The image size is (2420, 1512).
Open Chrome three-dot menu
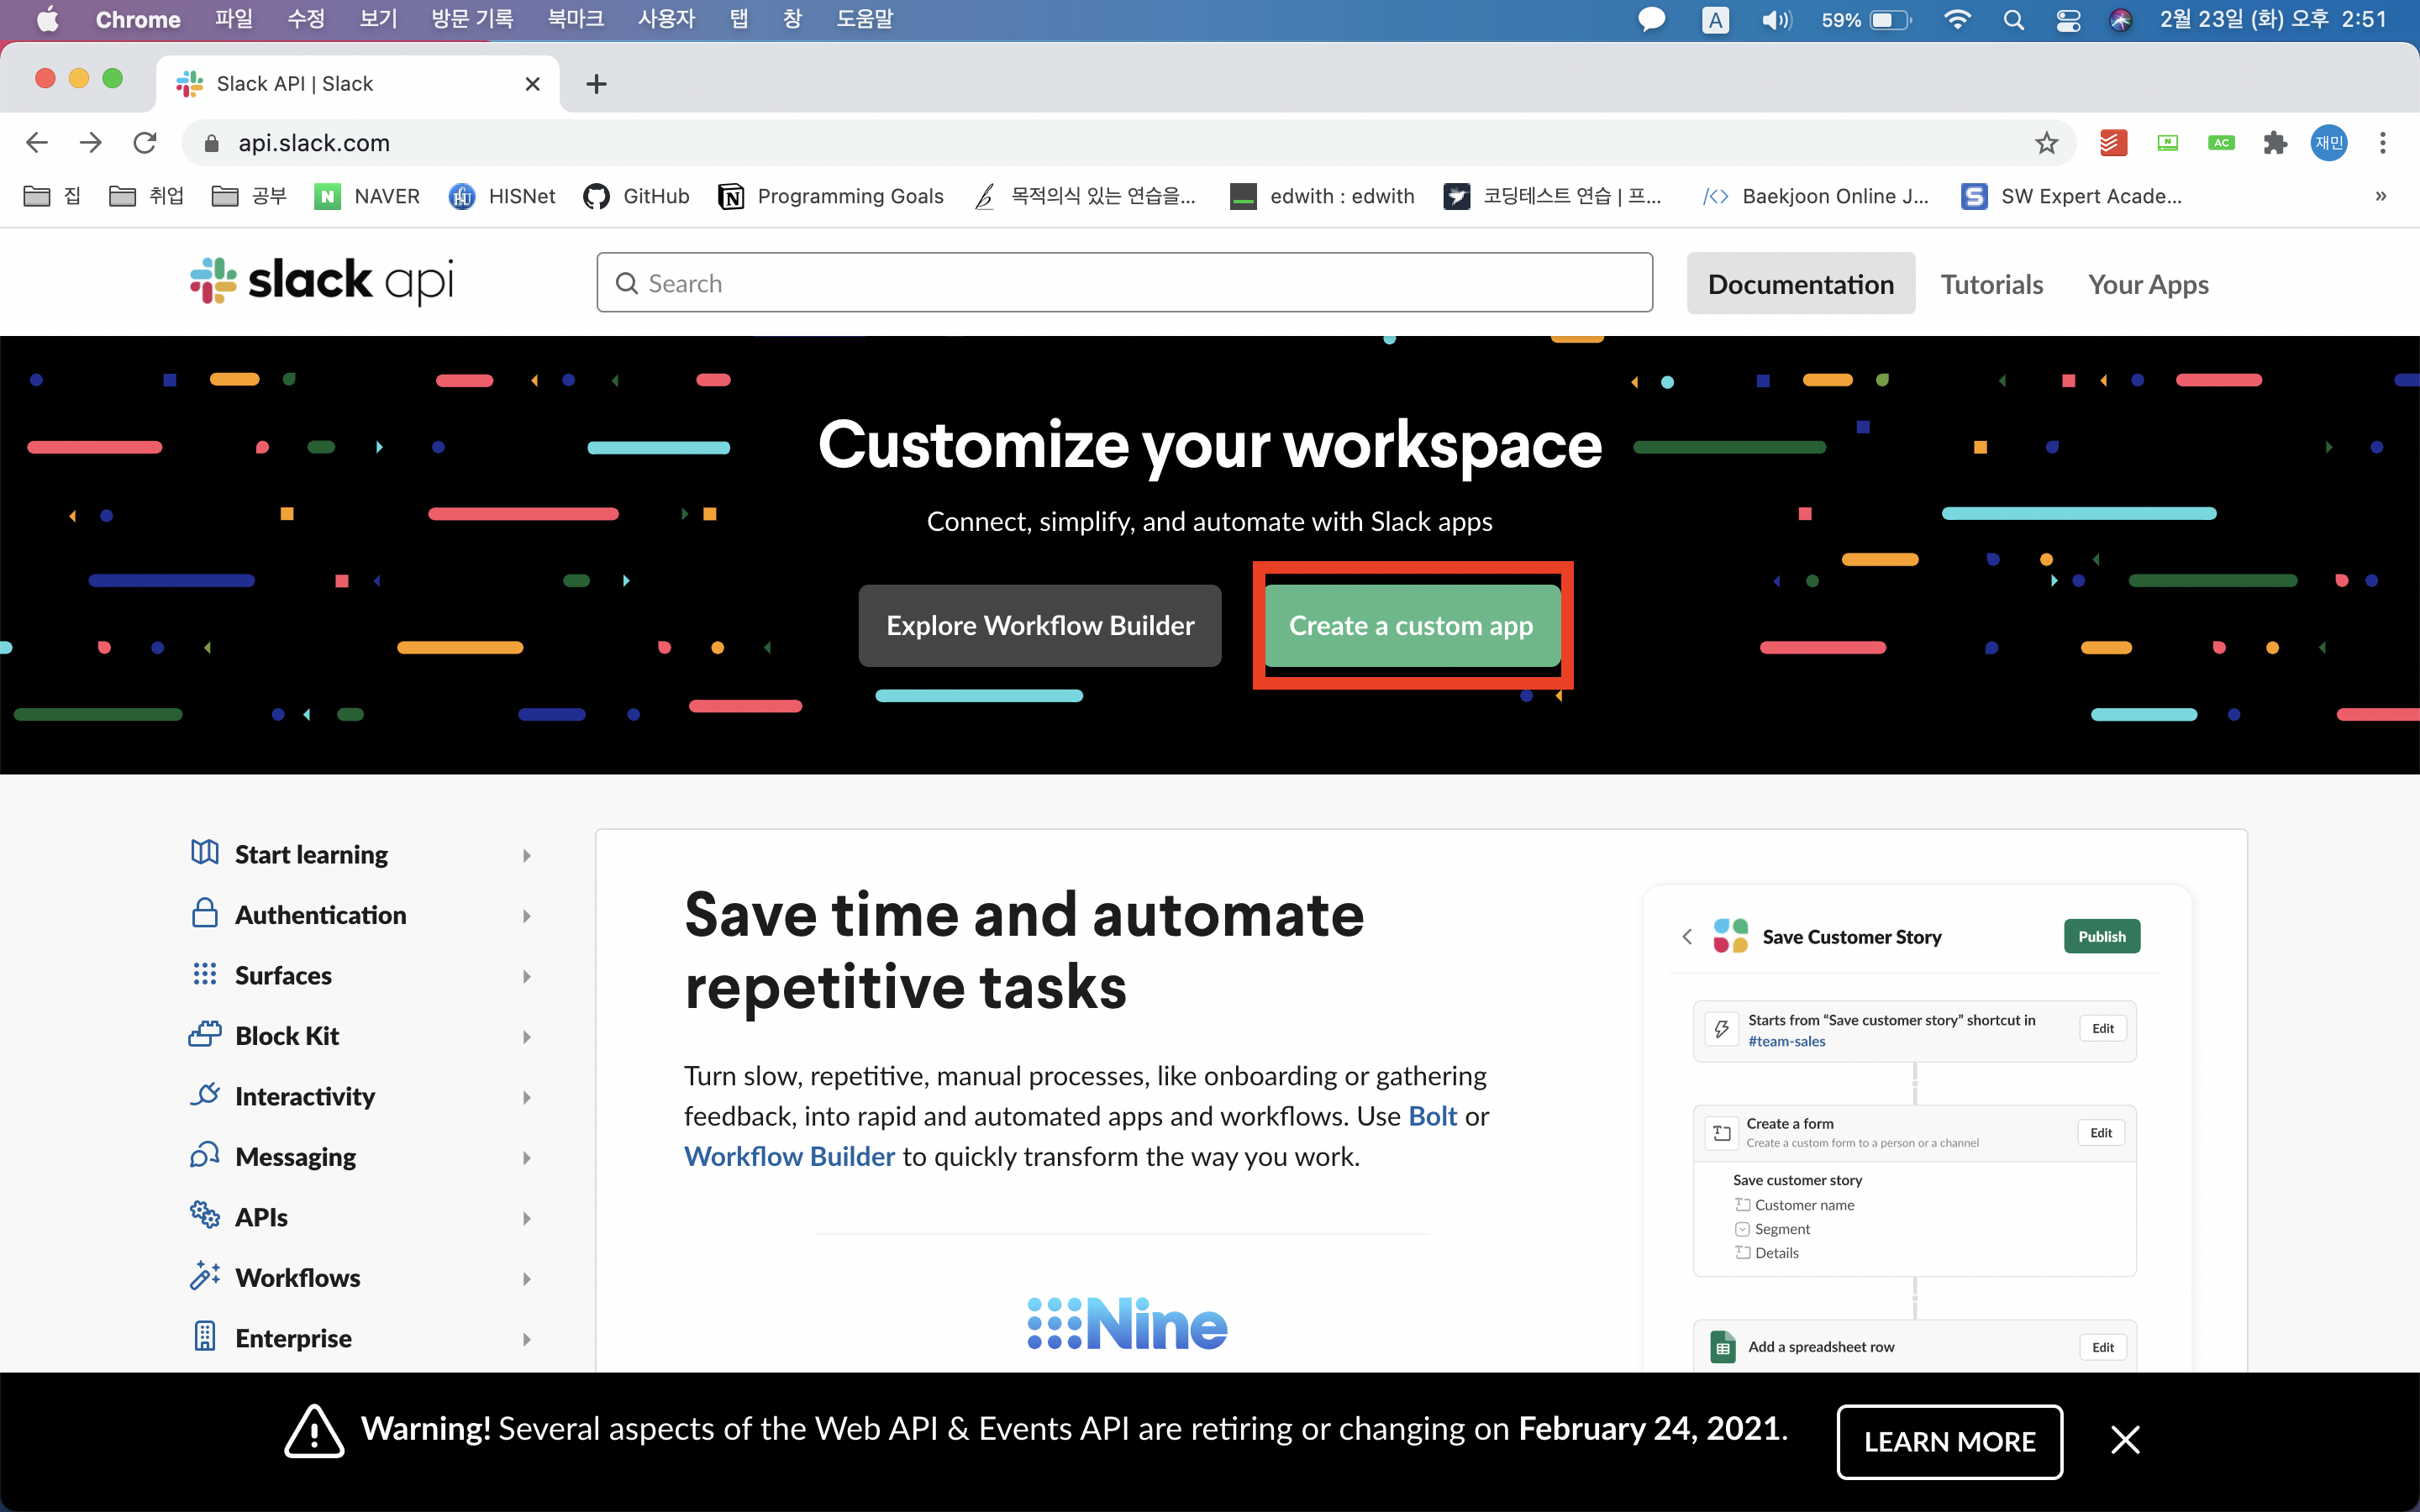pyautogui.click(x=2383, y=143)
